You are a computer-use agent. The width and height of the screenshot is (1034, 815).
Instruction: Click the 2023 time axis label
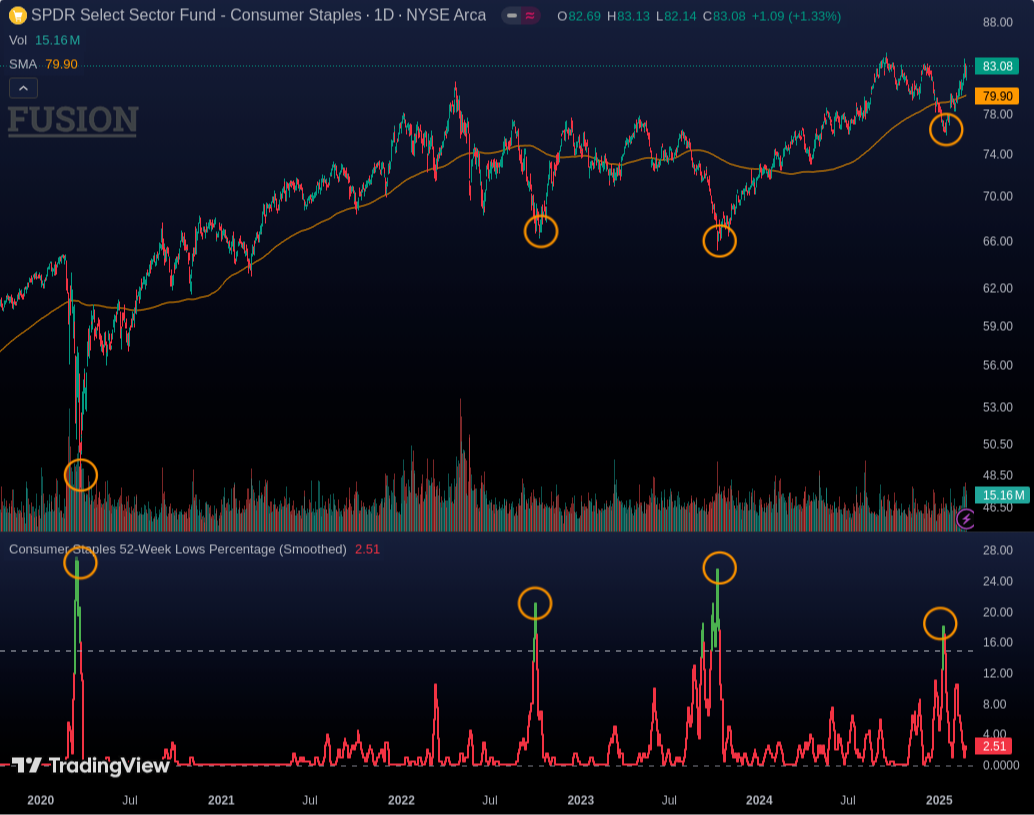580,800
